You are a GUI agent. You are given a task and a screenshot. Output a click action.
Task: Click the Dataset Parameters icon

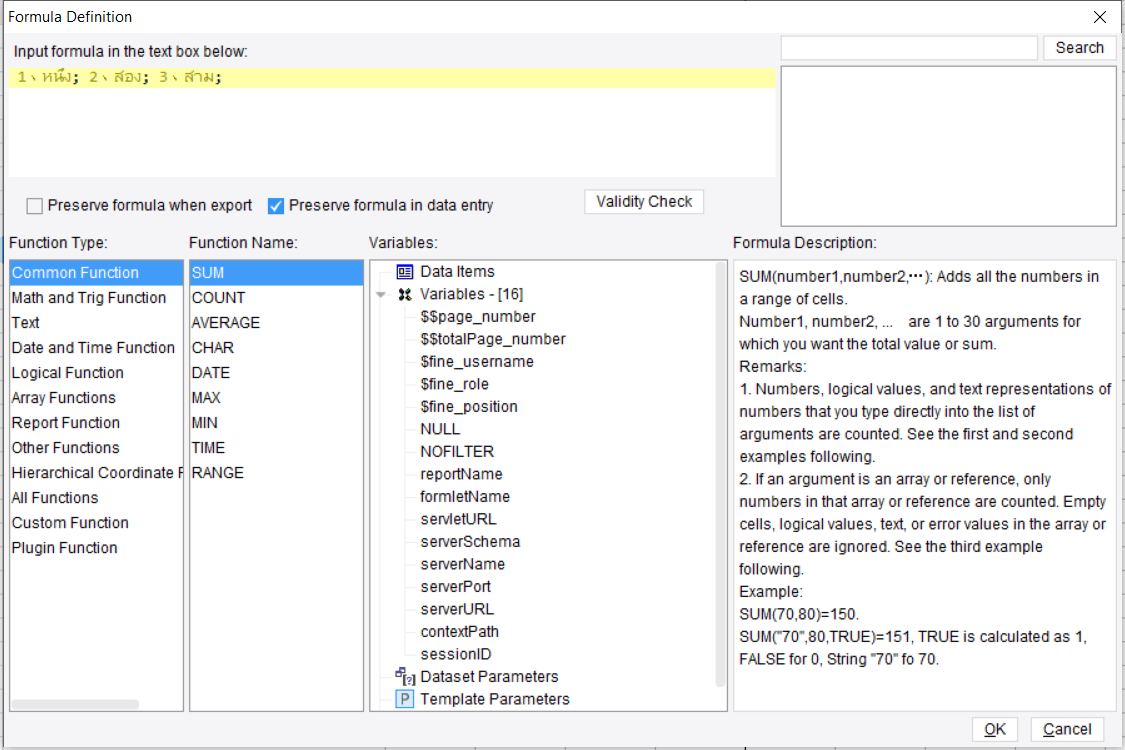[404, 676]
